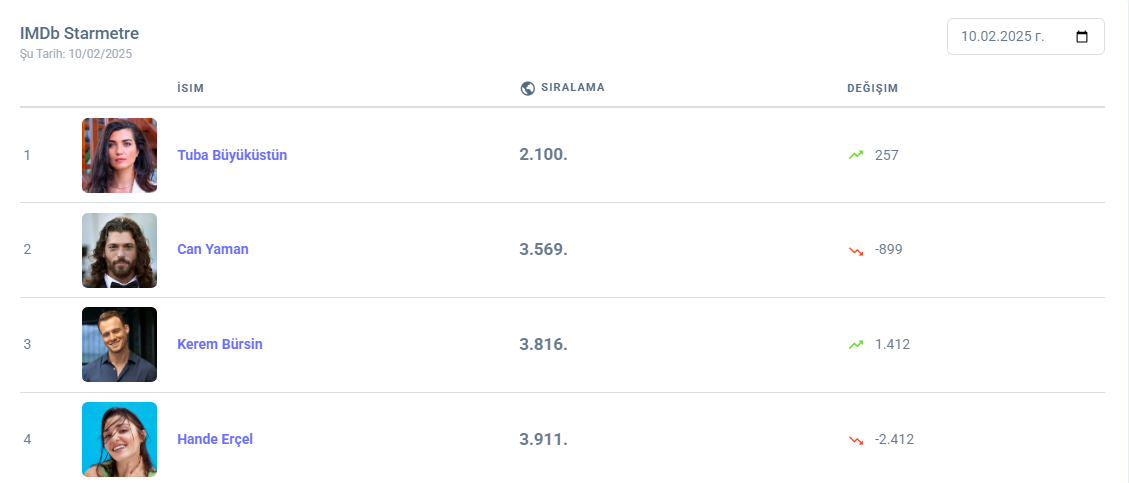Click Kerem Bürsin's green trend-up arrow
The image size is (1129, 483).
coord(856,344)
